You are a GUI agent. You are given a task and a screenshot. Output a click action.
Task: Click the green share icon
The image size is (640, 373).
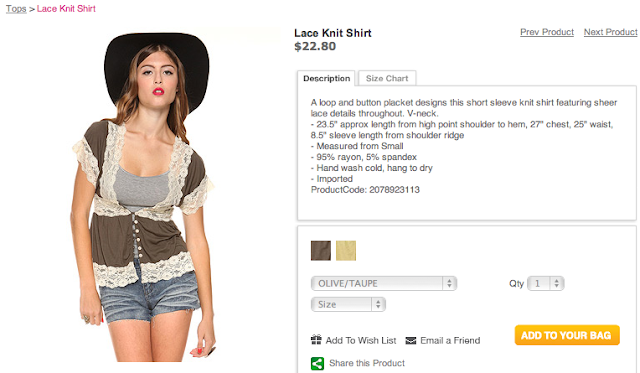(317, 363)
